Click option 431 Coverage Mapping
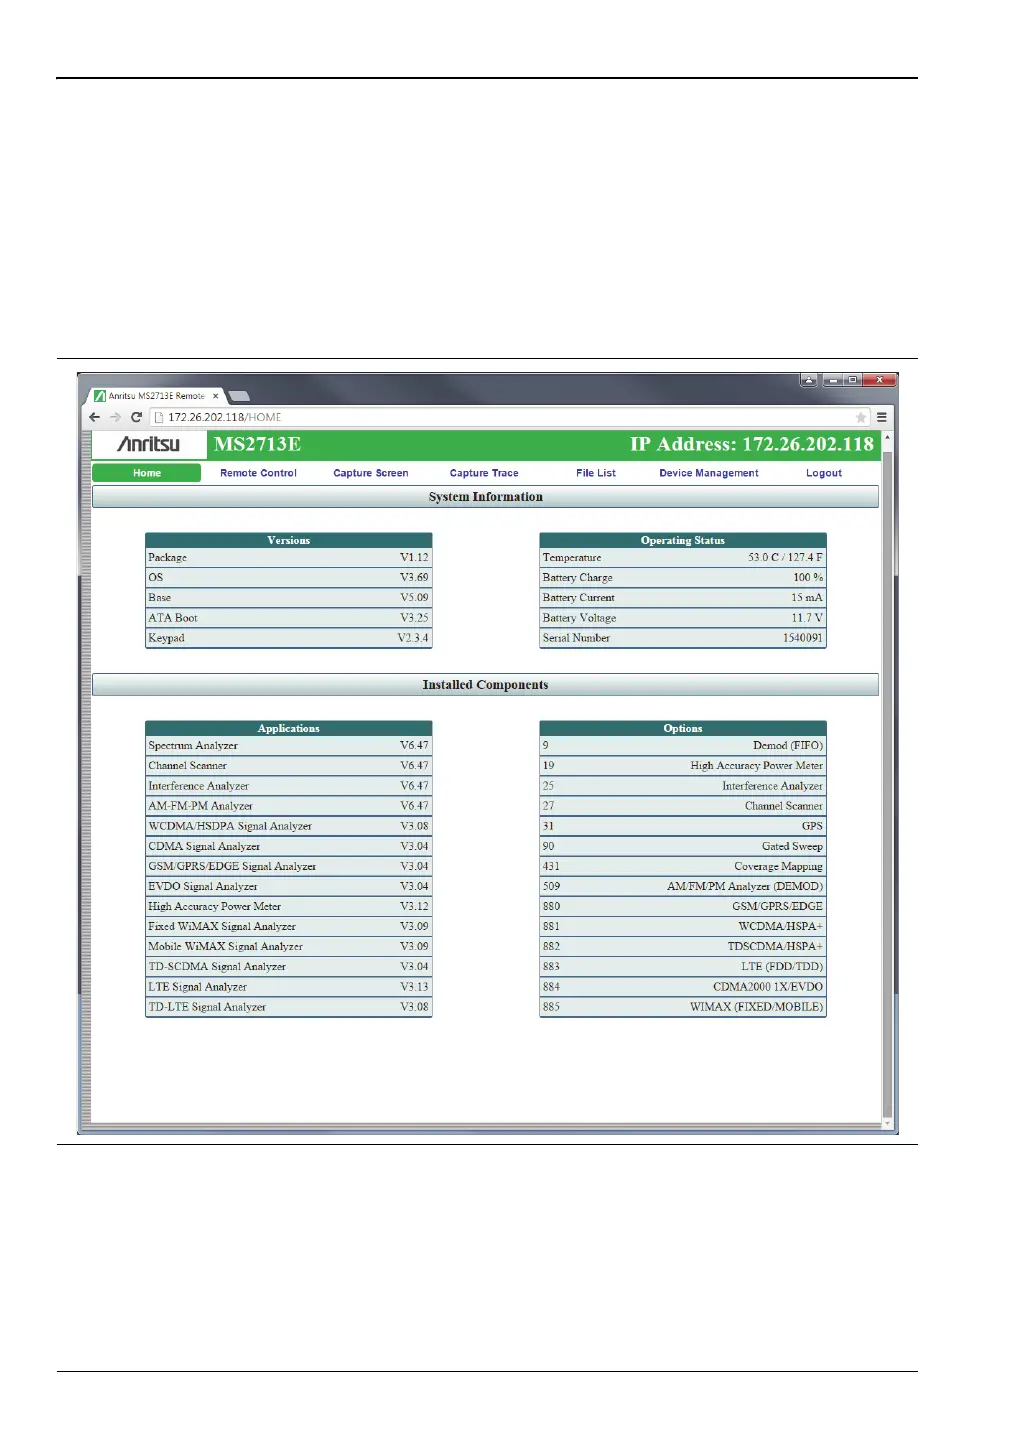1032x1456 pixels. [683, 866]
